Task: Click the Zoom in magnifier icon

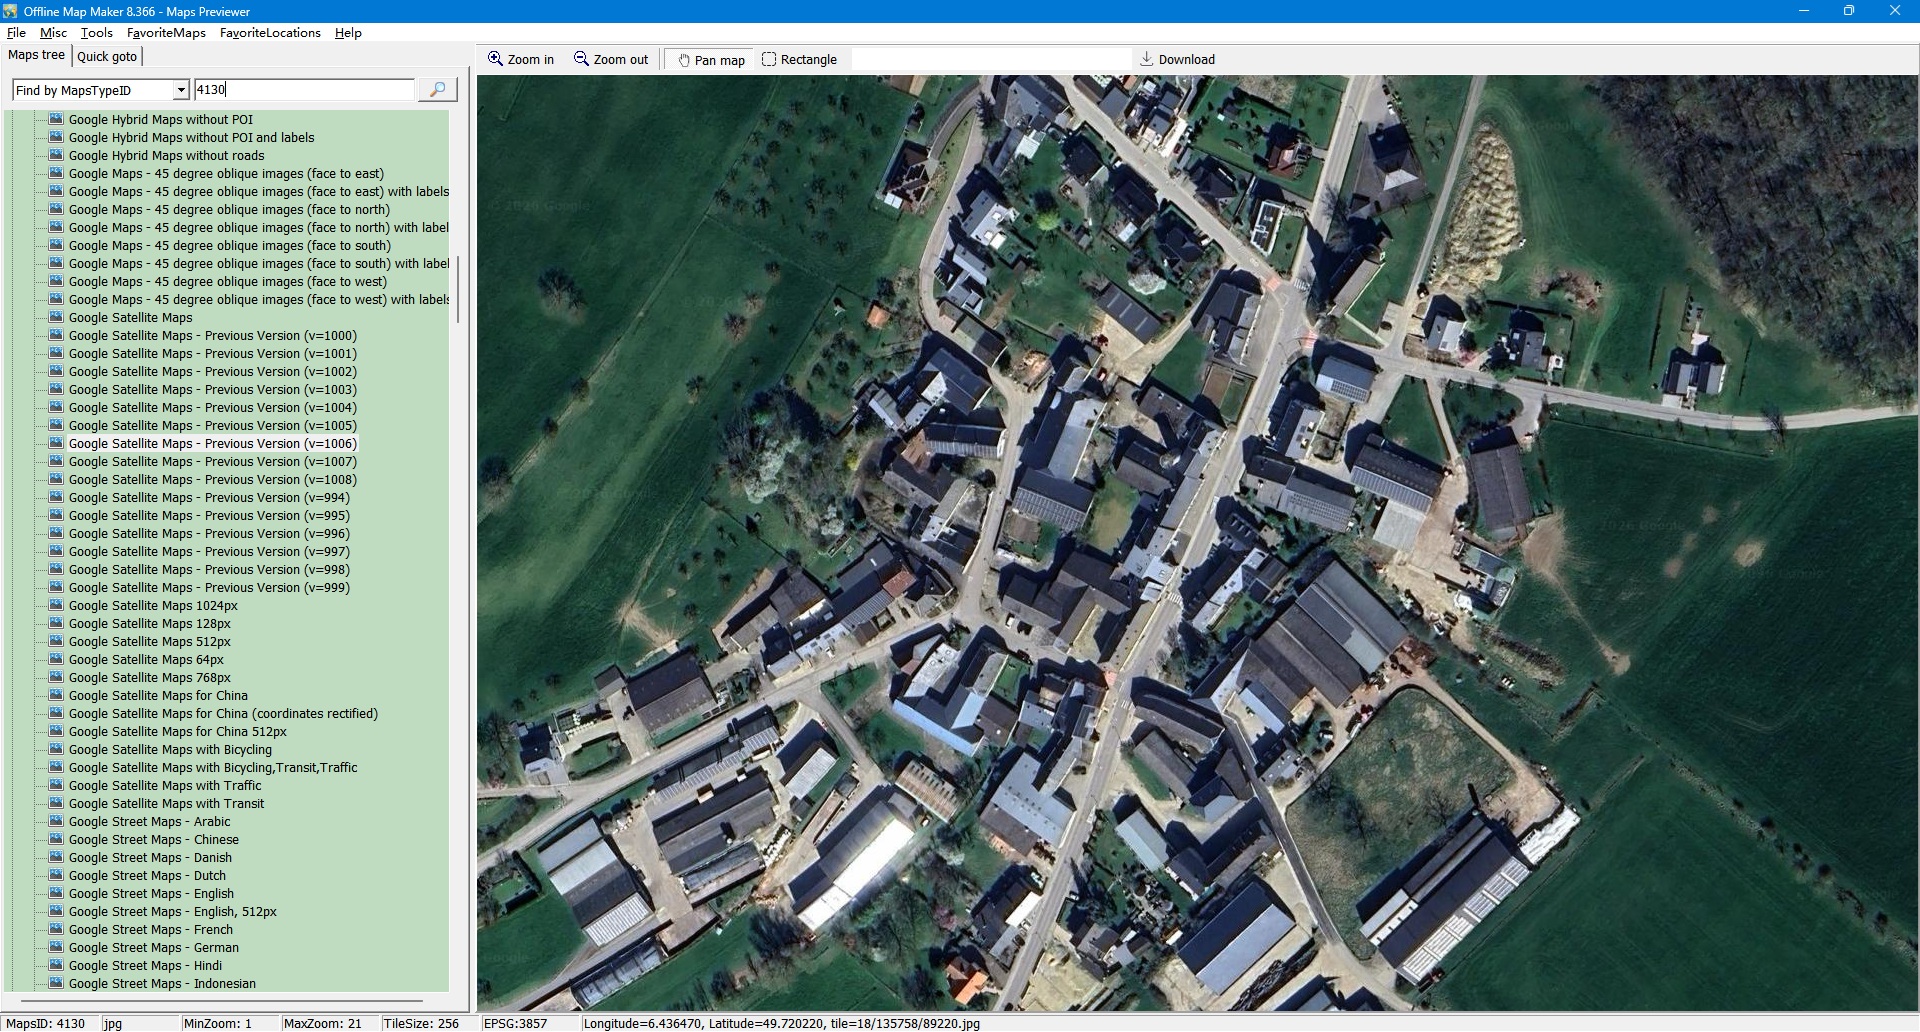Action: [495, 59]
